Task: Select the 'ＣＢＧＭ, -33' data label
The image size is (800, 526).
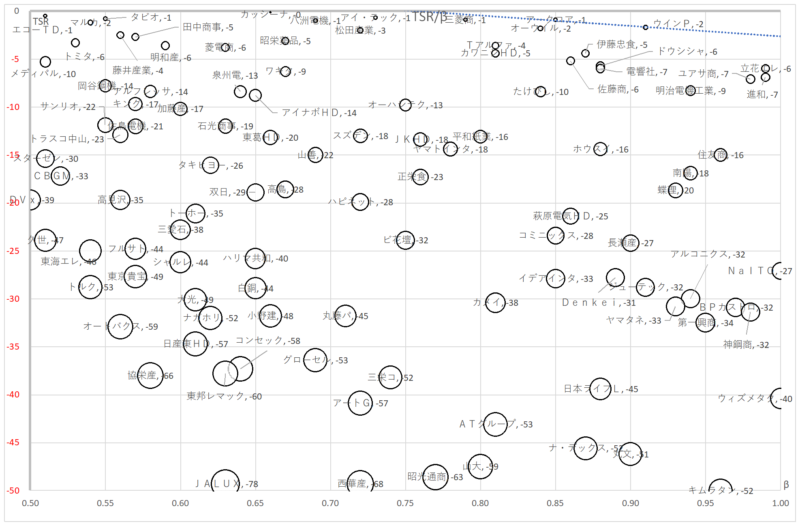Action: coord(61,176)
